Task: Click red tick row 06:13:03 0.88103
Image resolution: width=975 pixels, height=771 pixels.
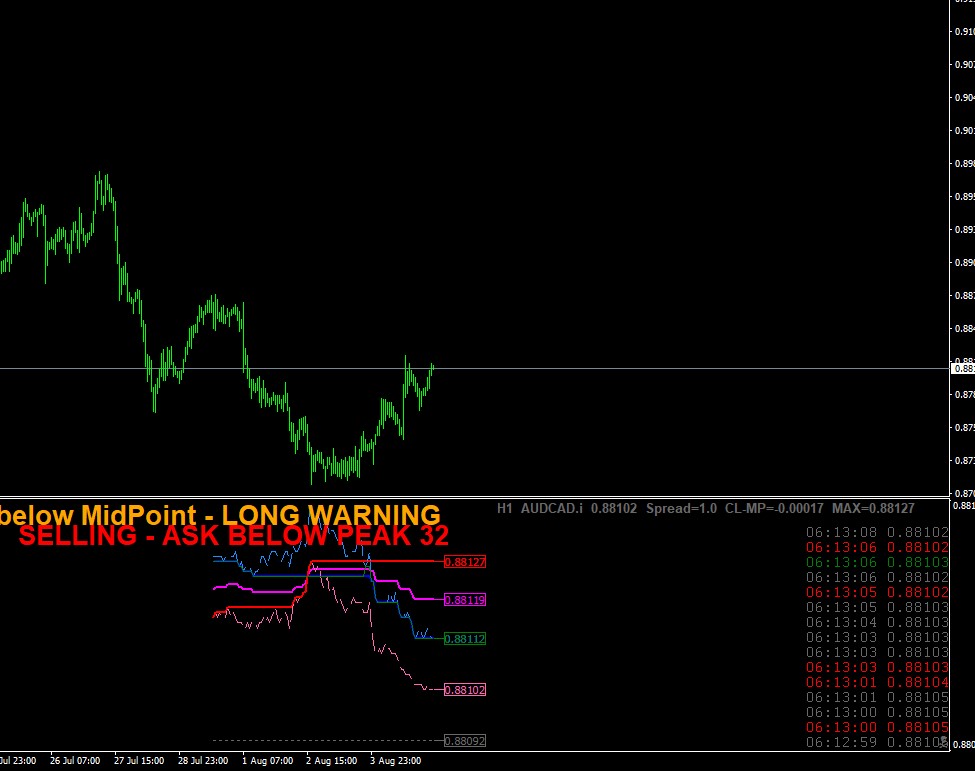Action: click(877, 667)
